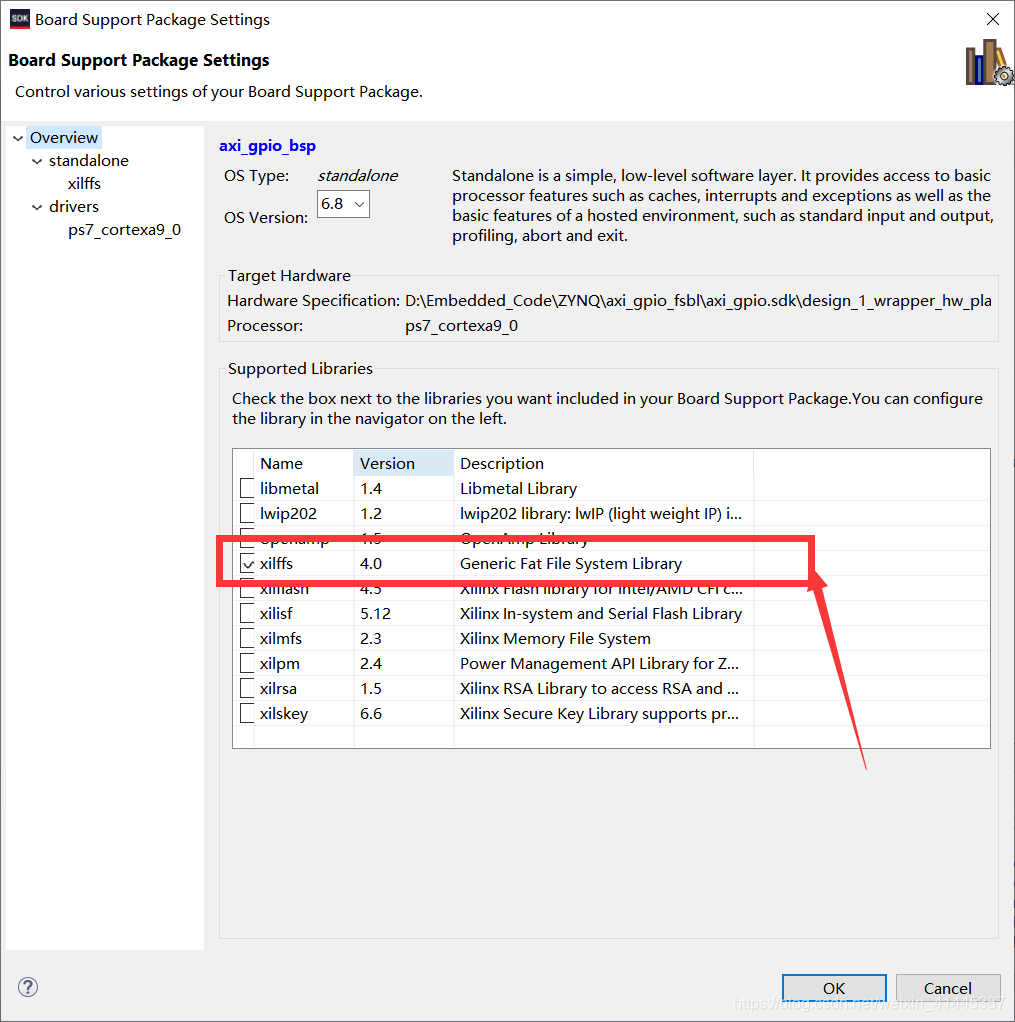Sort libraries by Name column header

coord(304,463)
